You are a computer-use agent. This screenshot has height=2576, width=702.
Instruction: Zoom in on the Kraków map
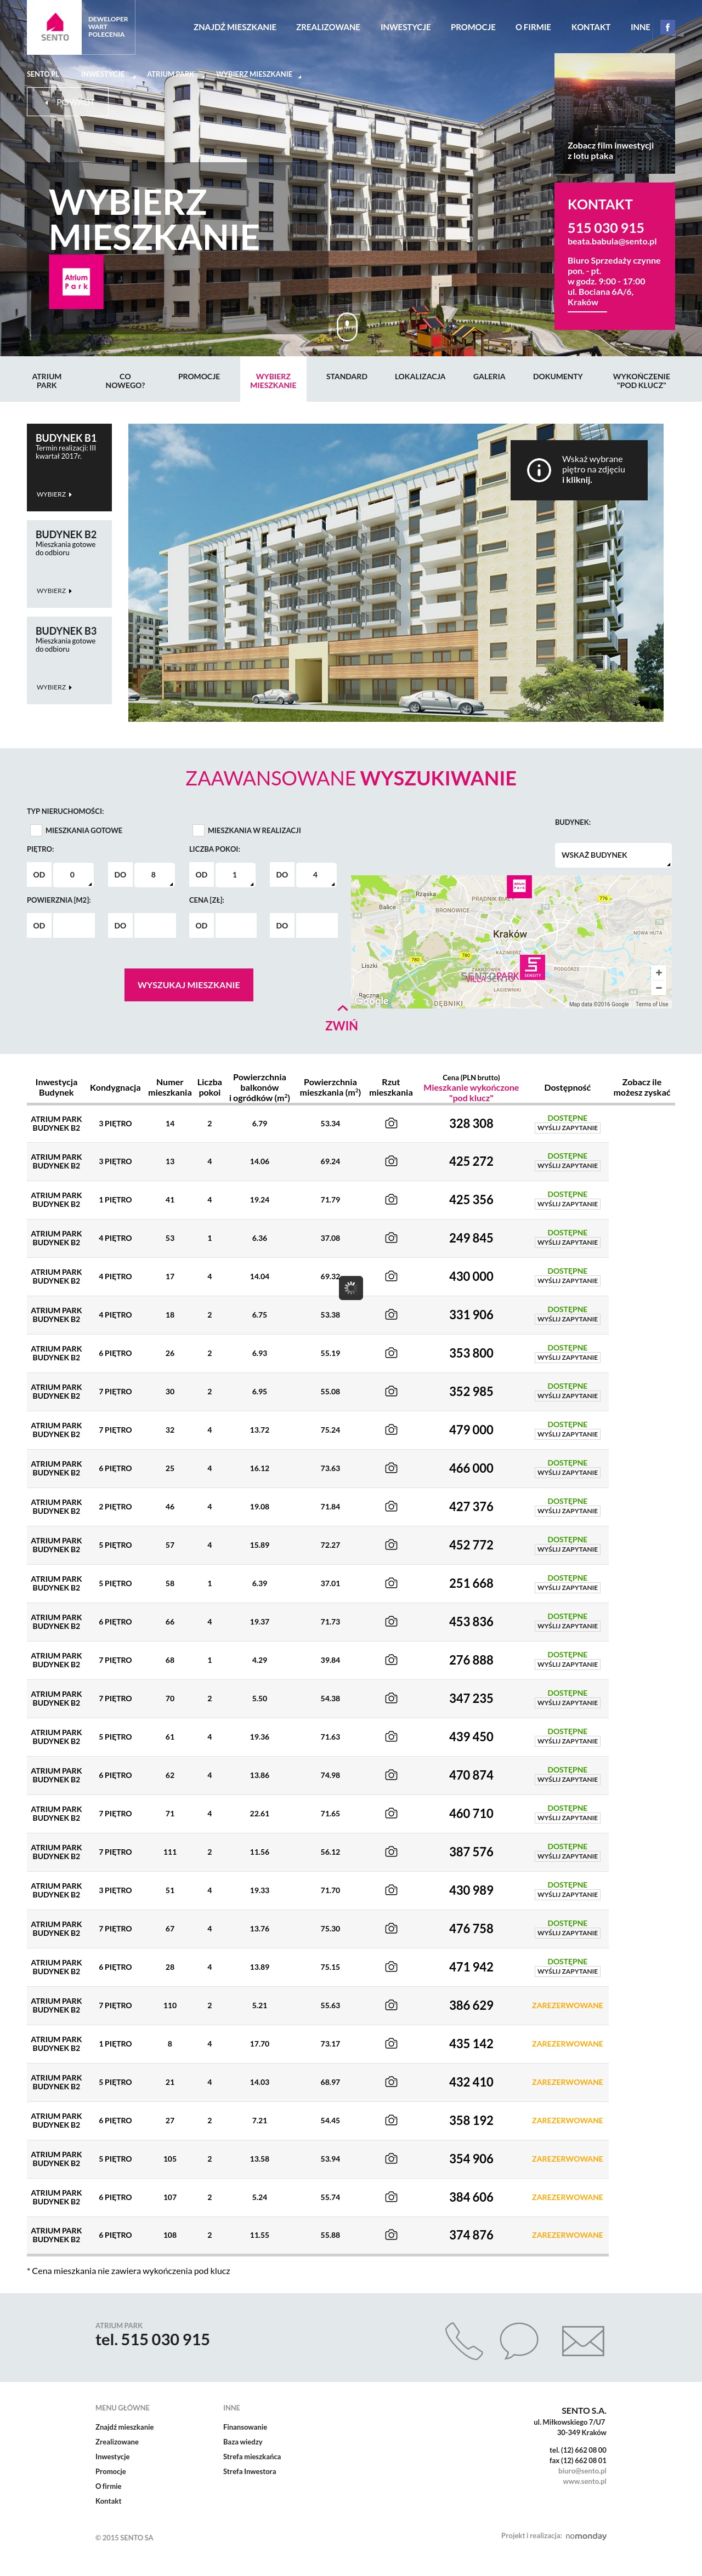tap(658, 972)
